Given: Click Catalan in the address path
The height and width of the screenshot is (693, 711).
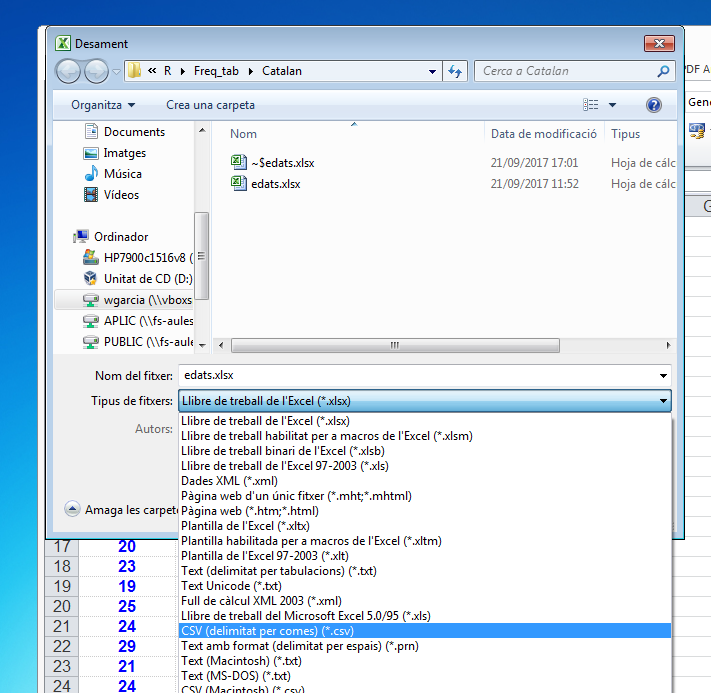Looking at the screenshot, I should [x=282, y=71].
